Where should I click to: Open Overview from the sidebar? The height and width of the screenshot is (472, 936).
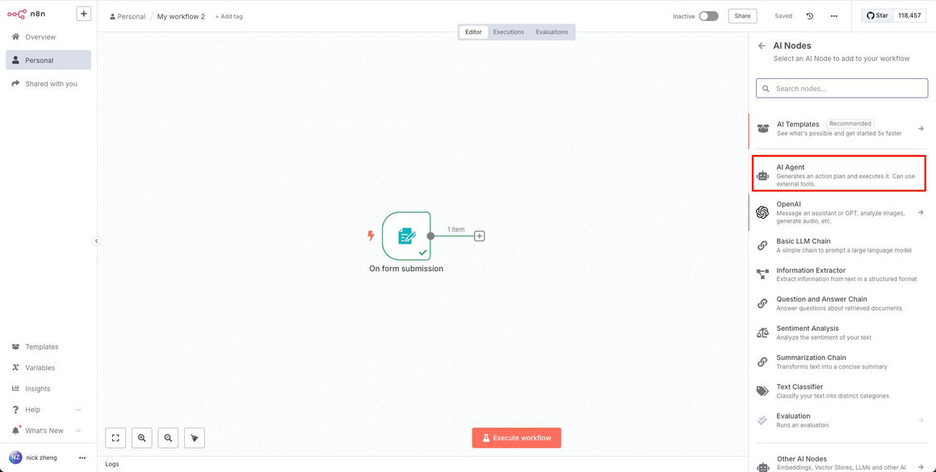pyautogui.click(x=40, y=37)
